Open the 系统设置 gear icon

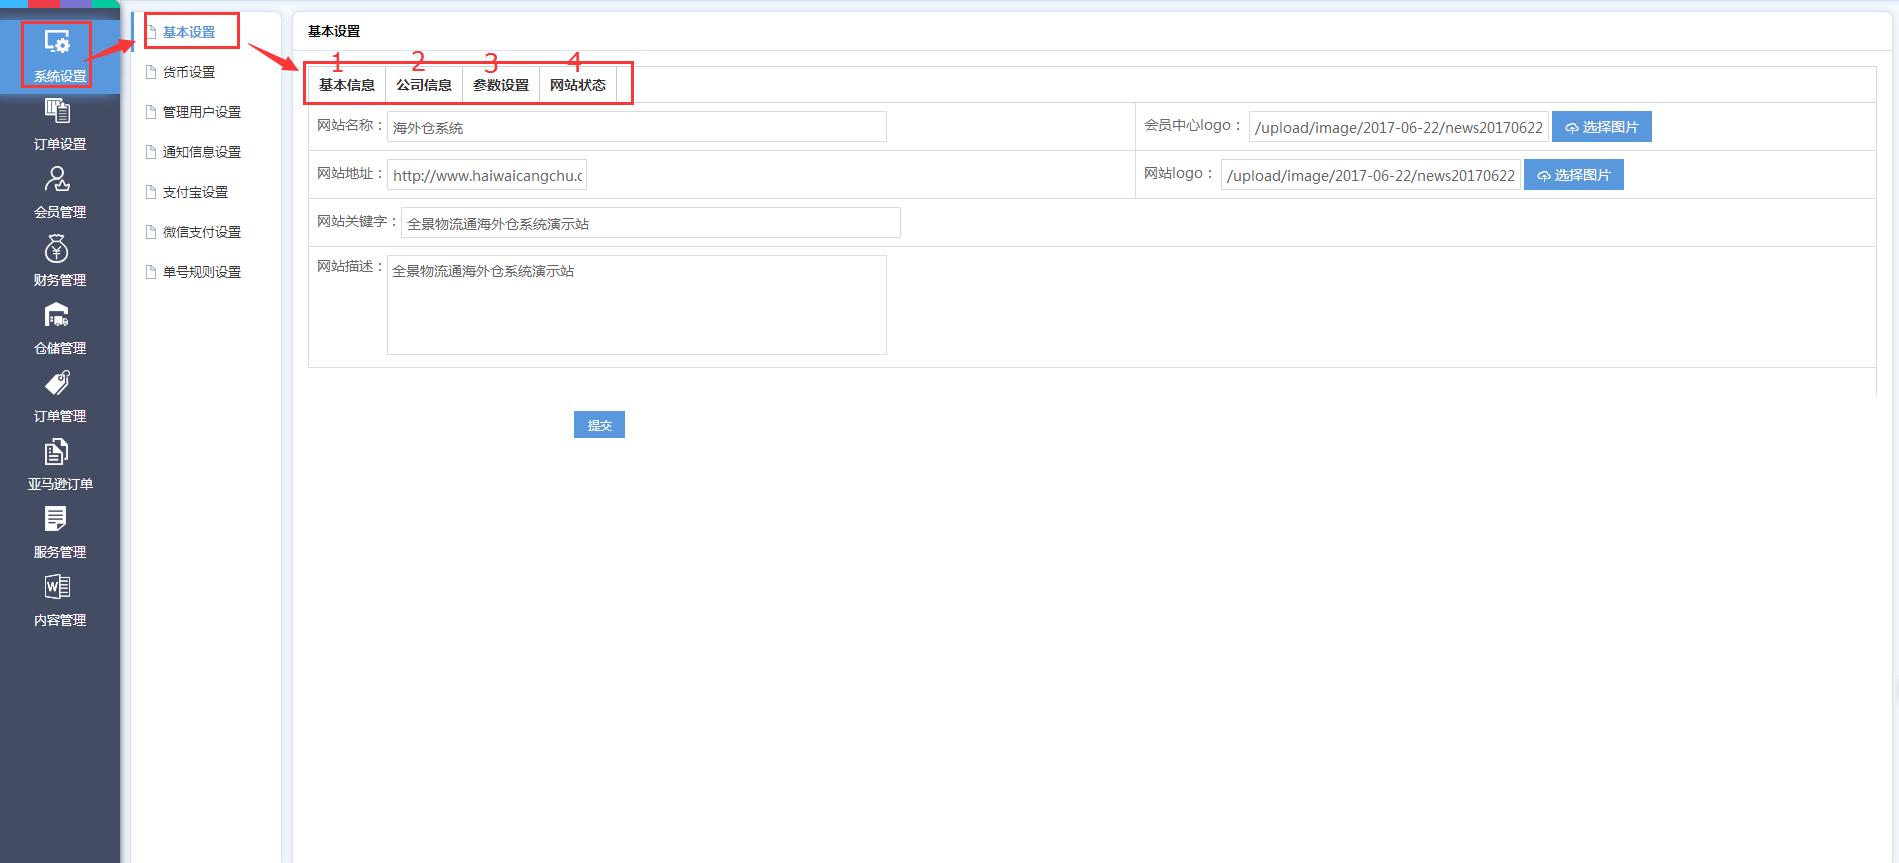pos(57,43)
